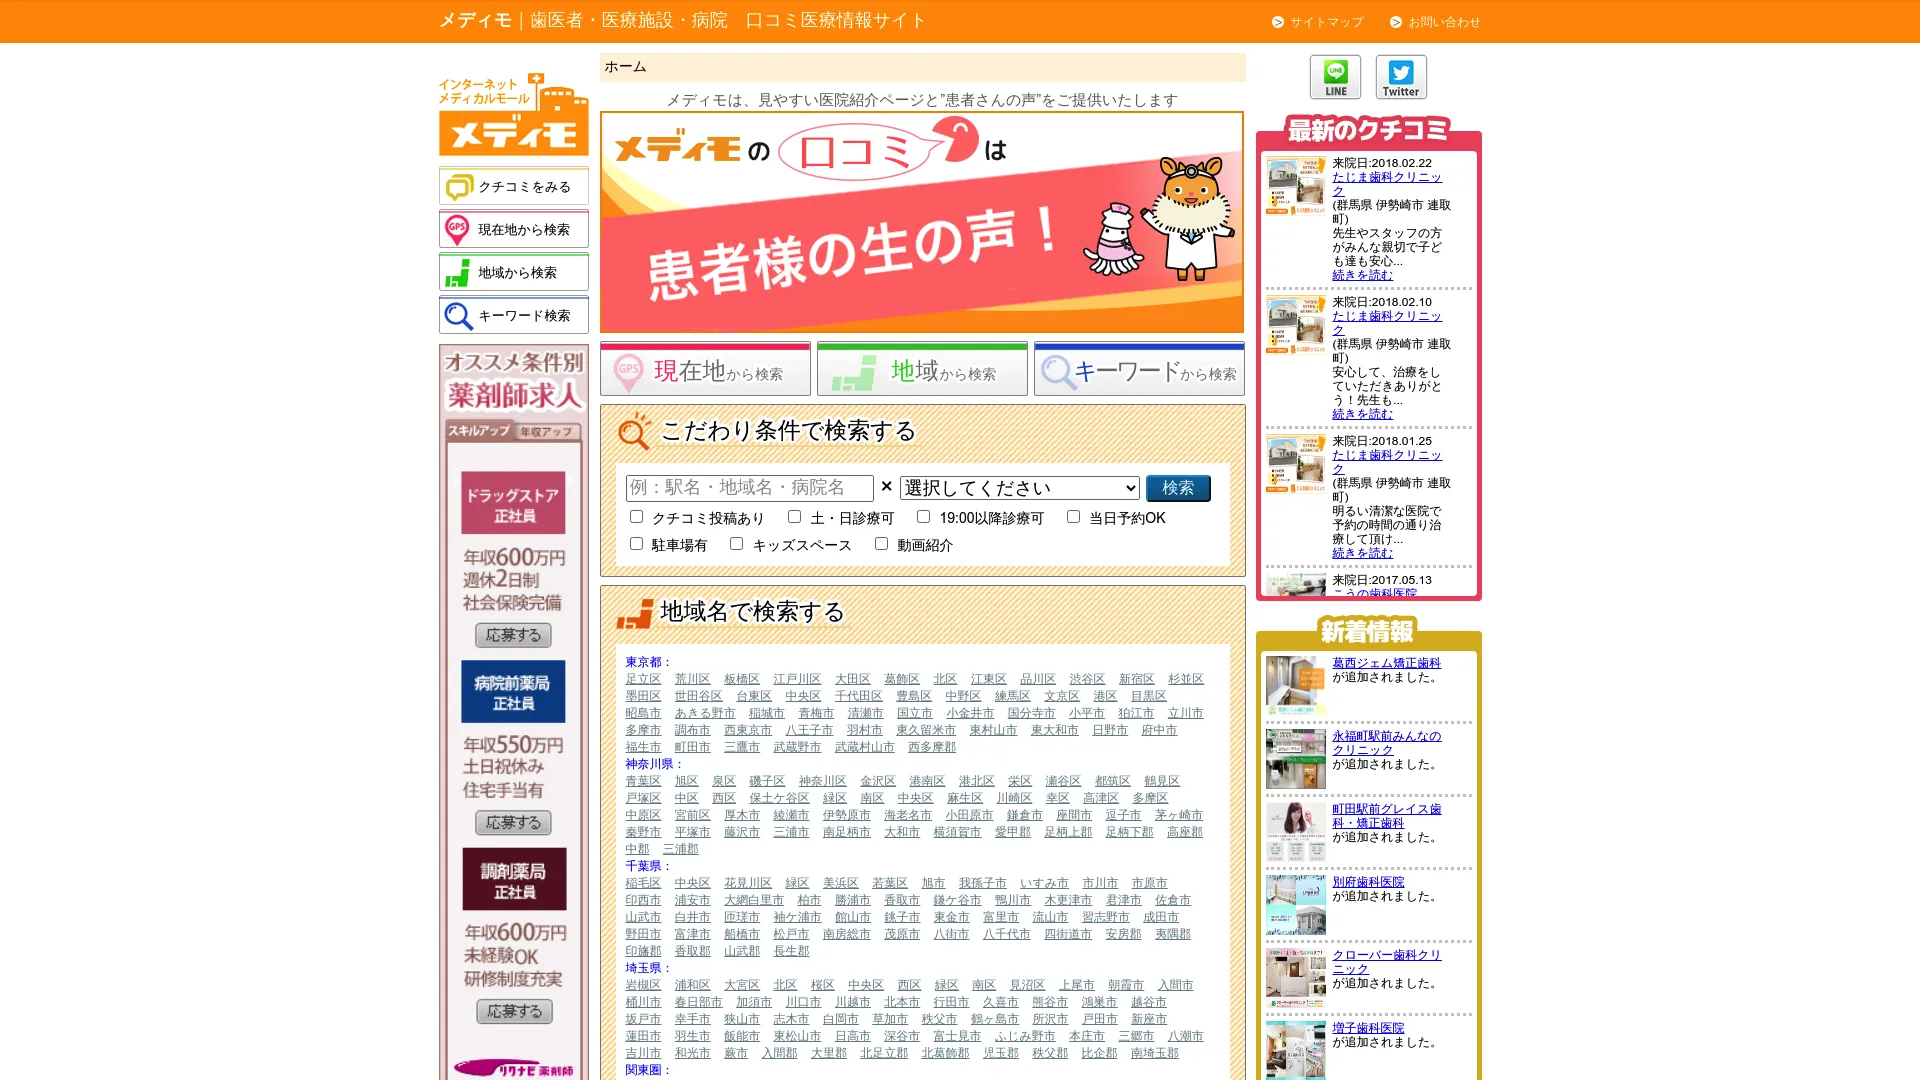
Task: Open the 青葉区 area link
Action: click(x=643, y=782)
